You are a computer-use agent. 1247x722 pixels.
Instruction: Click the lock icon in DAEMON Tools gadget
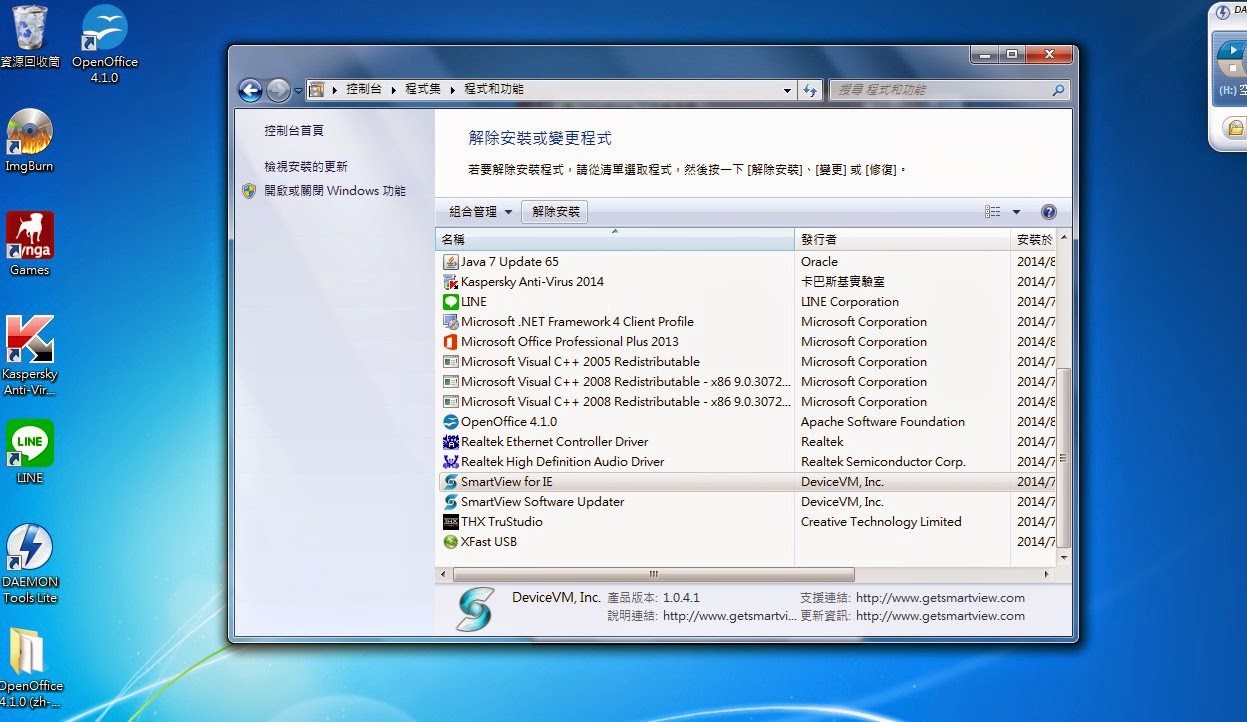point(1236,128)
